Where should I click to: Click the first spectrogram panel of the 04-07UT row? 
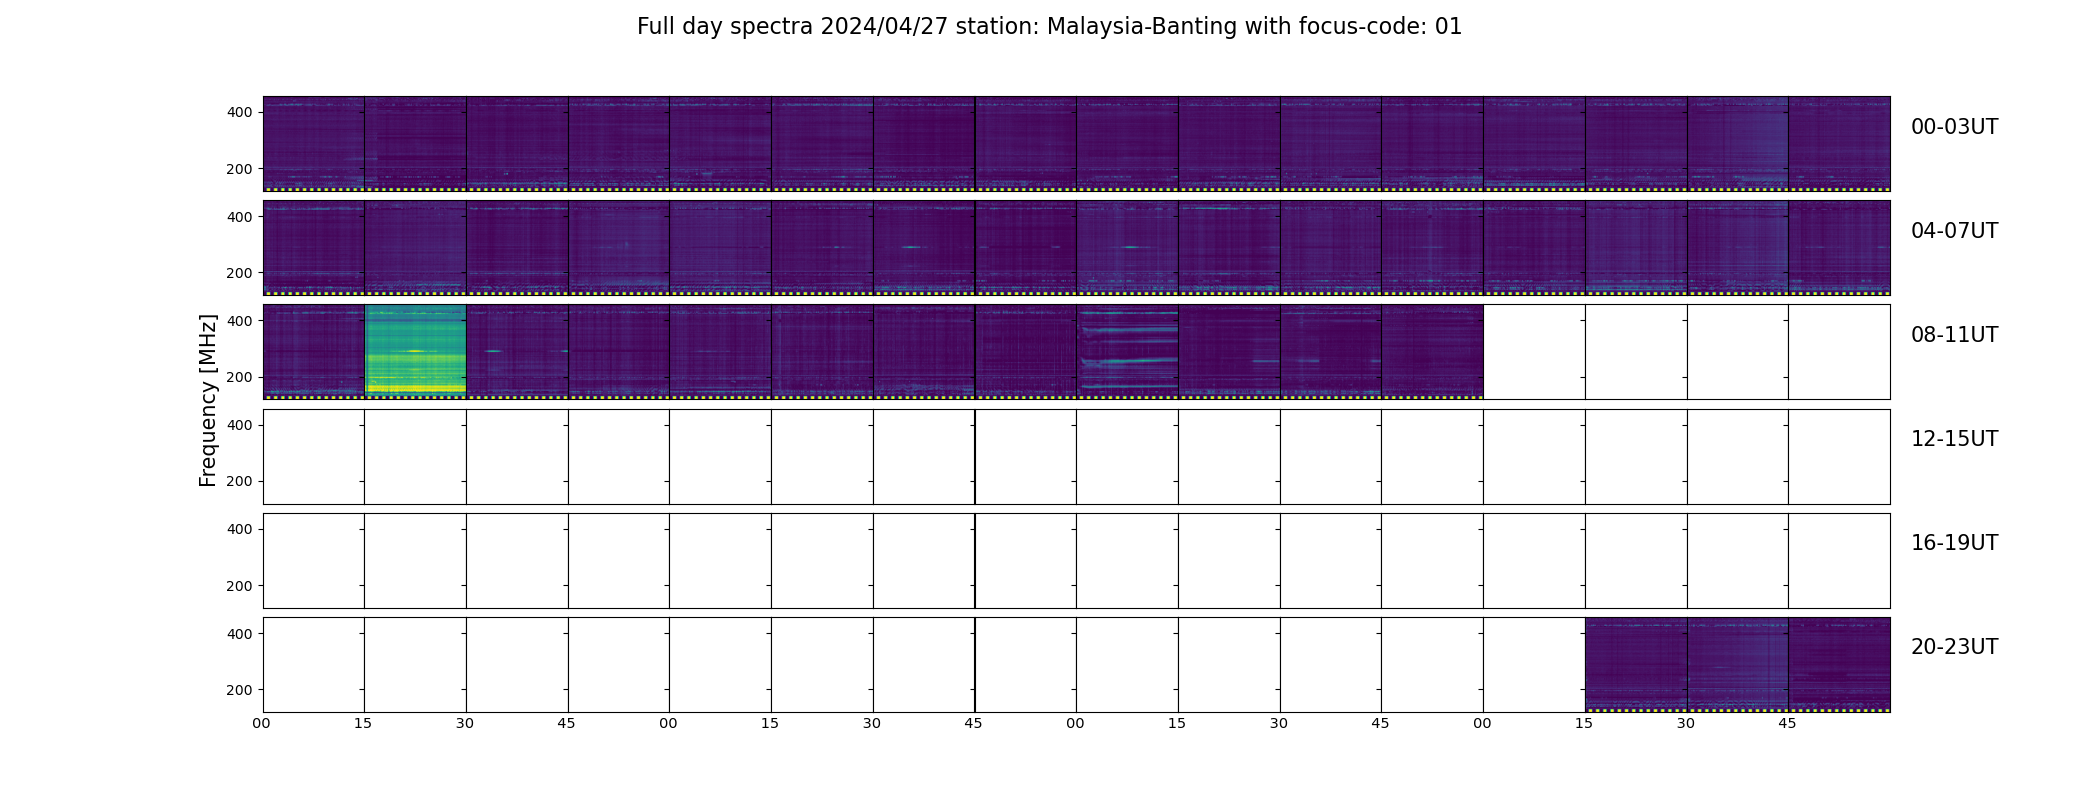[313, 248]
